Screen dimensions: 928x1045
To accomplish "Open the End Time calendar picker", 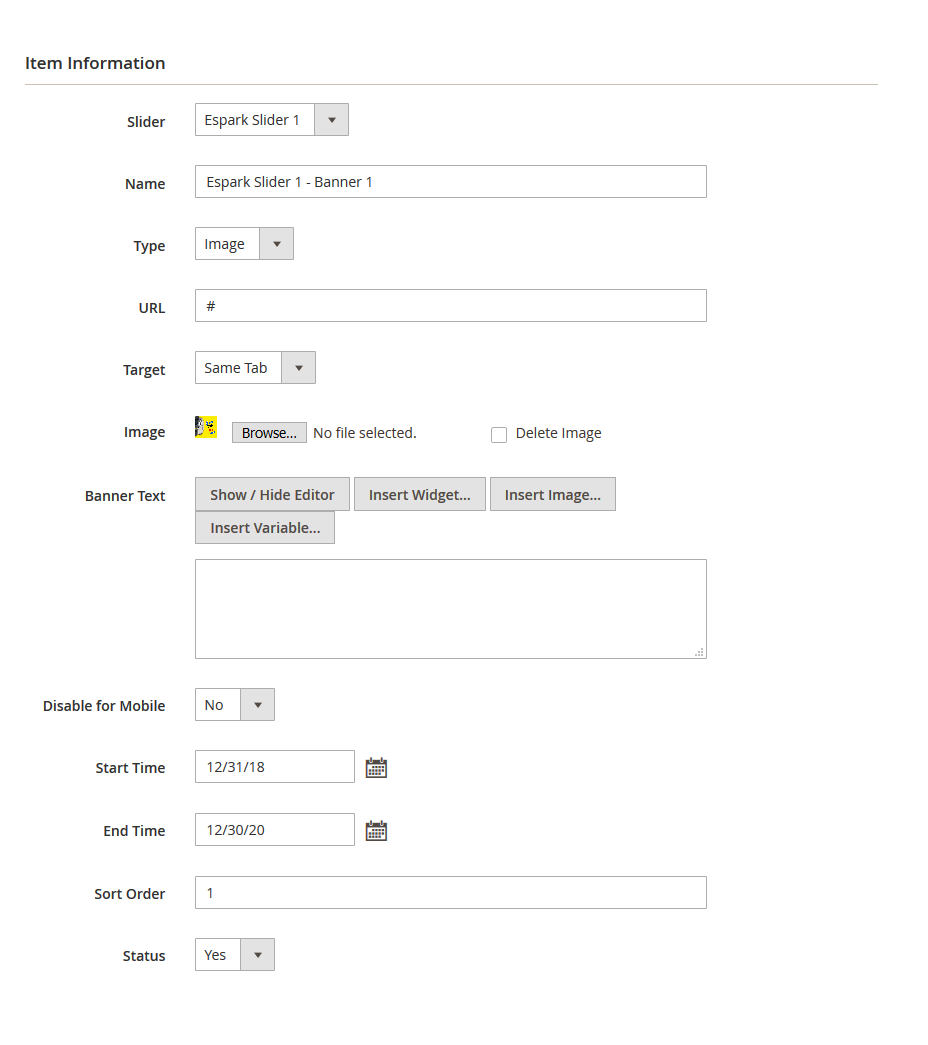I will (x=376, y=831).
